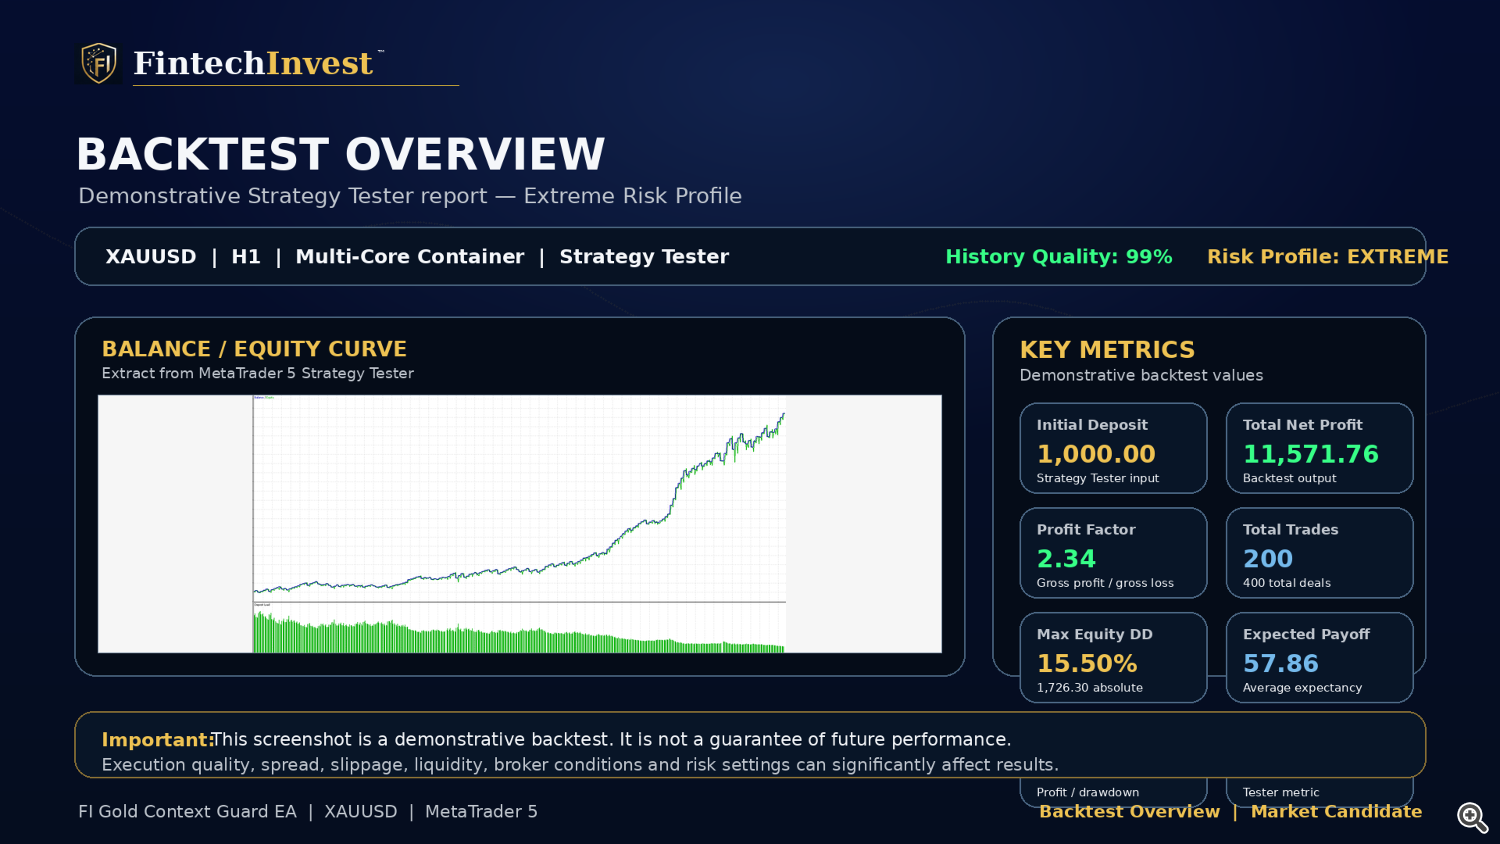1500x844 pixels.
Task: Click the magnifier zoom icon
Action: click(x=1472, y=817)
